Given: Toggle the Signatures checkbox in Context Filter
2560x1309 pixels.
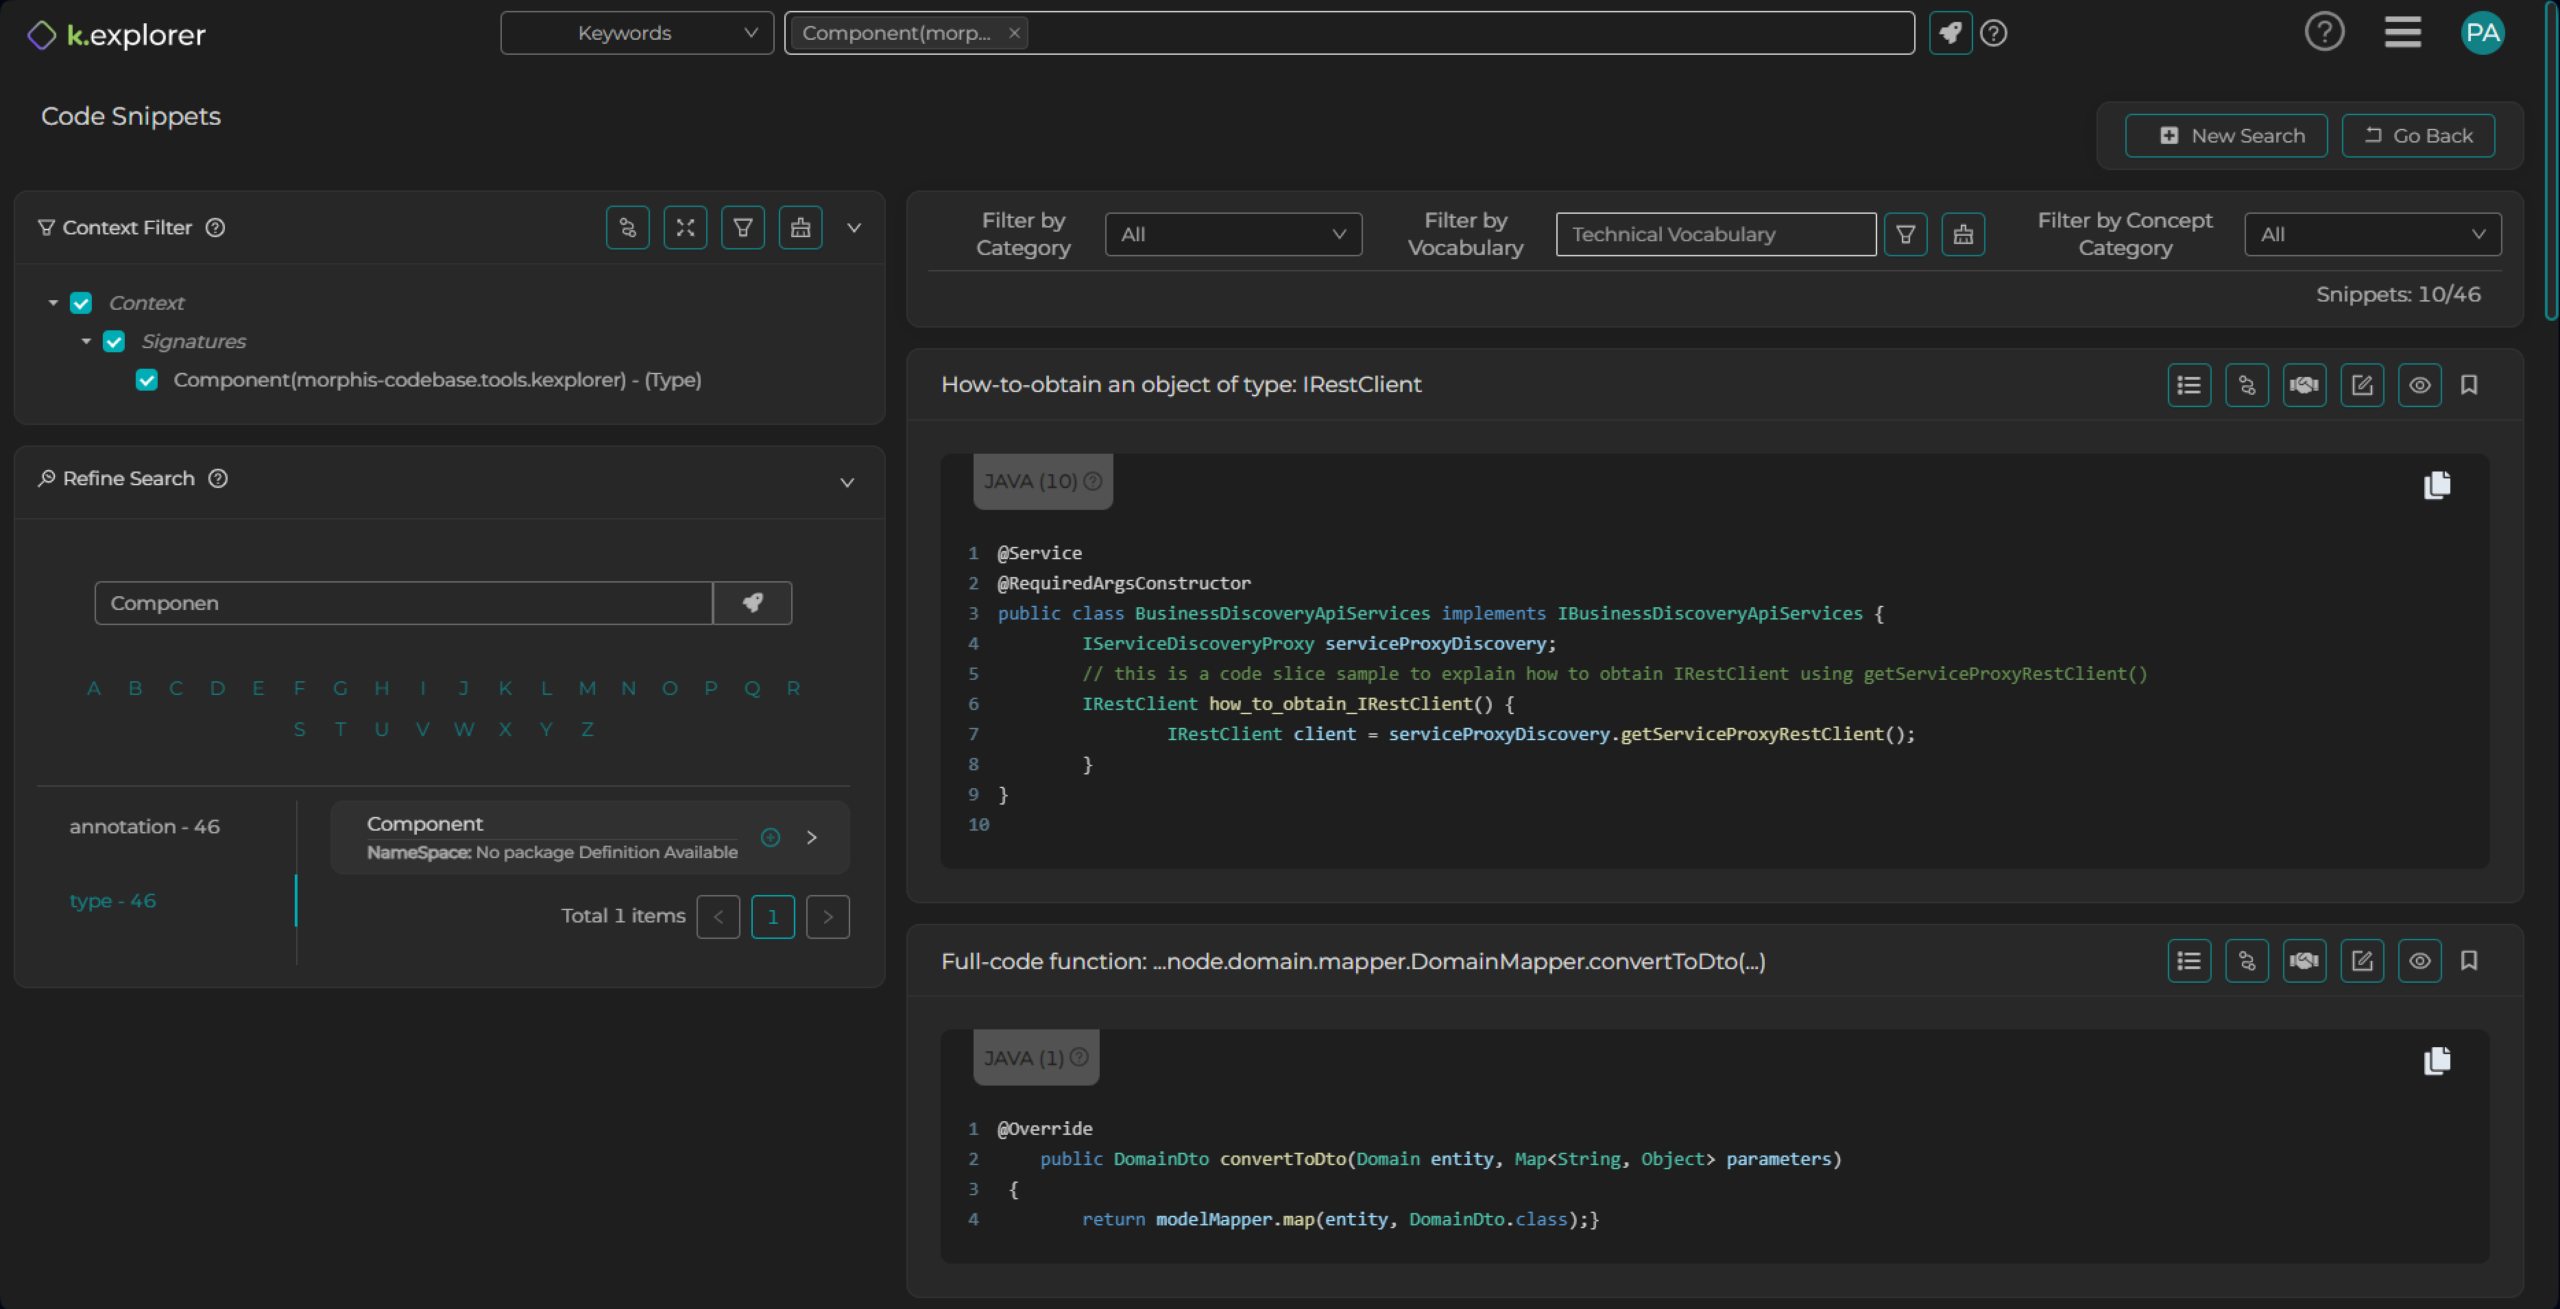Looking at the screenshot, I should [115, 341].
